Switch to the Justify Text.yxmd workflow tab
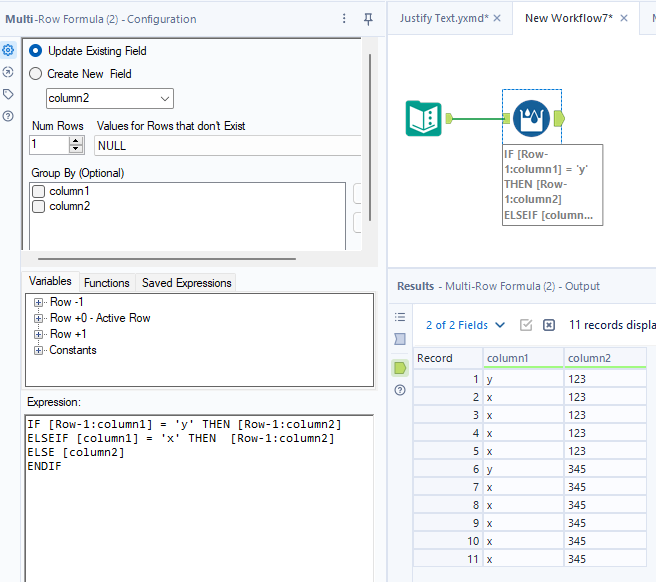This screenshot has width=656, height=582. click(x=444, y=18)
